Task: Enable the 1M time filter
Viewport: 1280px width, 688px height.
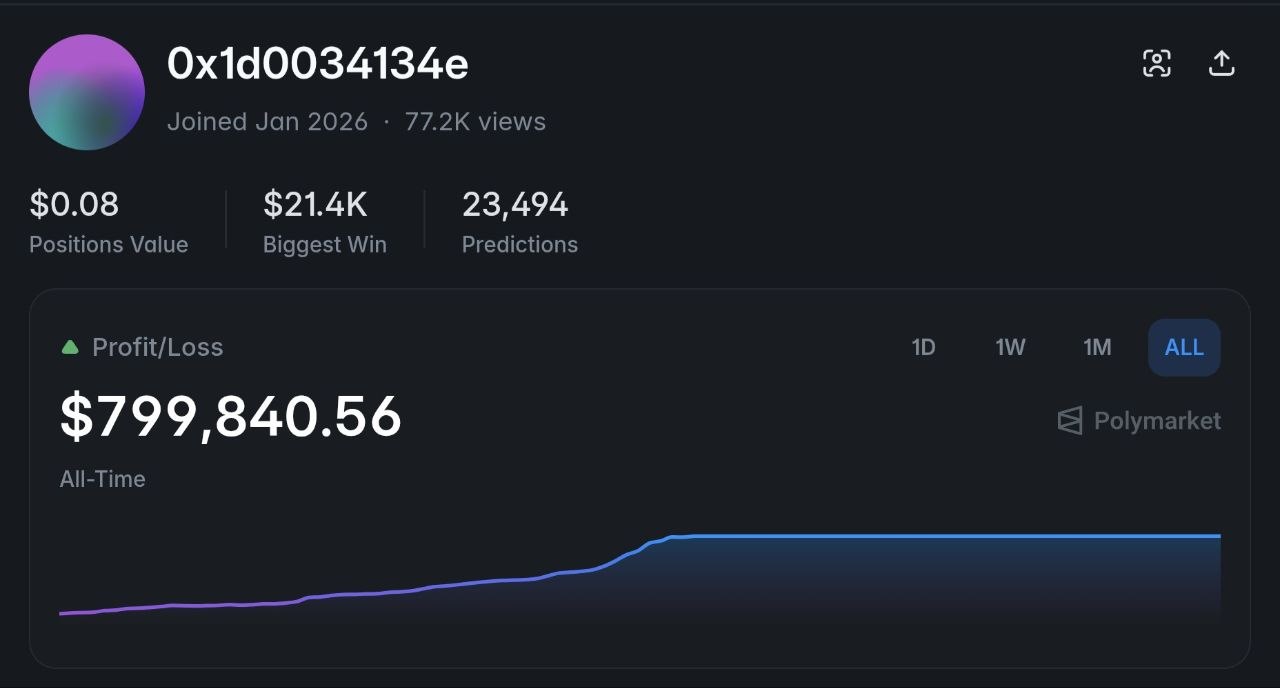Action: pos(1096,347)
